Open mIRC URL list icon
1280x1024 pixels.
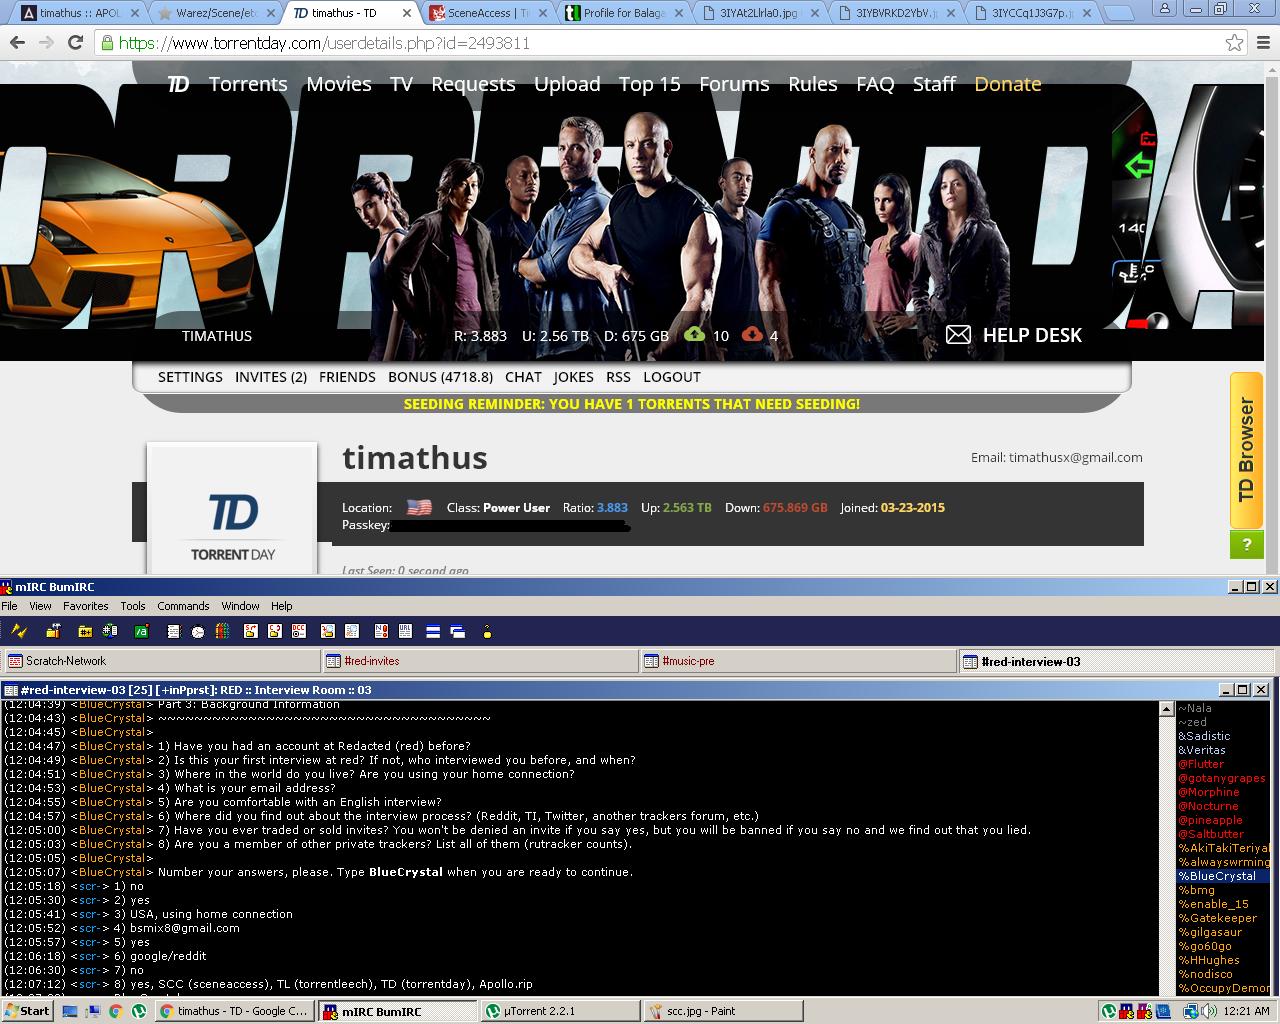tap(405, 631)
